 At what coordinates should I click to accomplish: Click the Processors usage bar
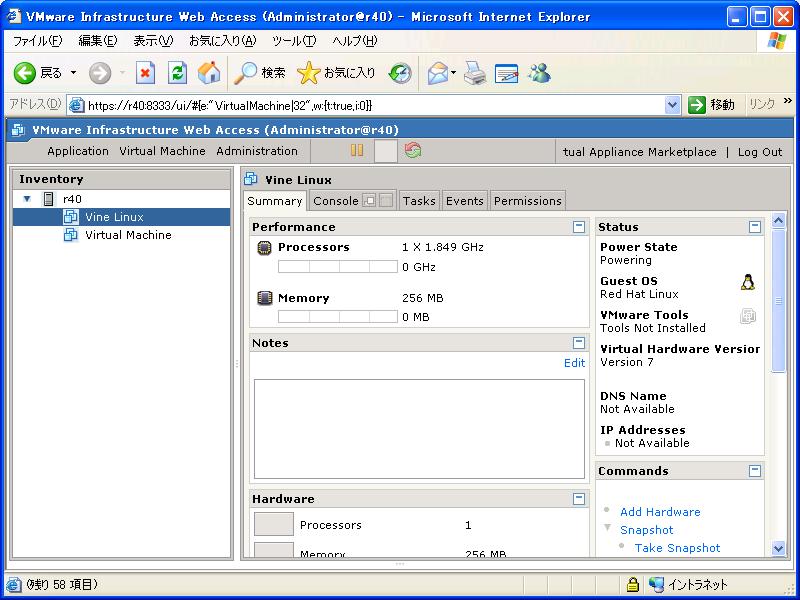click(x=337, y=266)
